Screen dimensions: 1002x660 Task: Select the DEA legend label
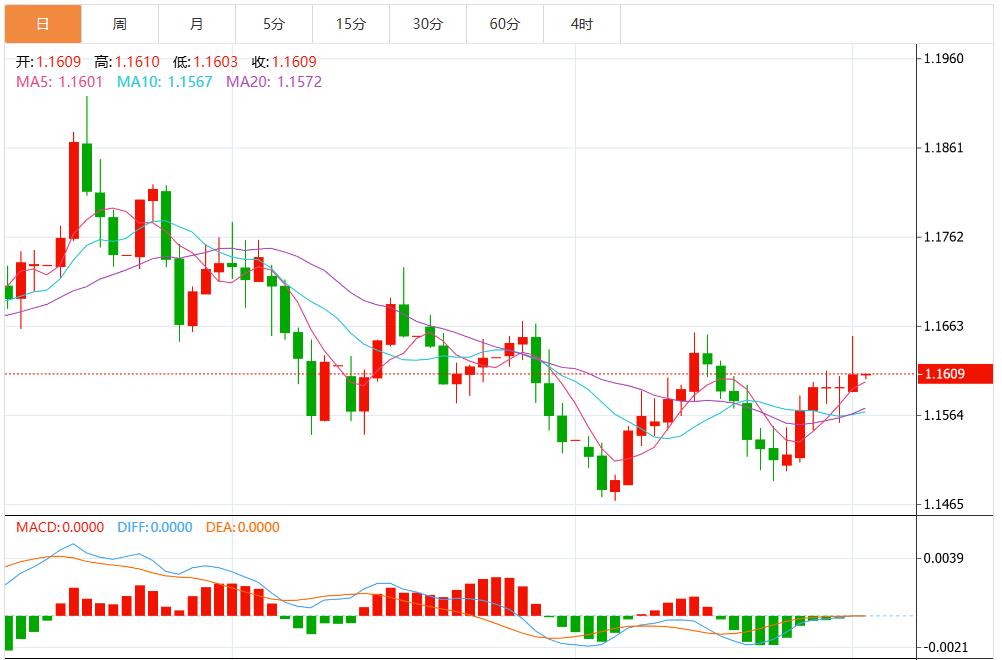click(242, 527)
